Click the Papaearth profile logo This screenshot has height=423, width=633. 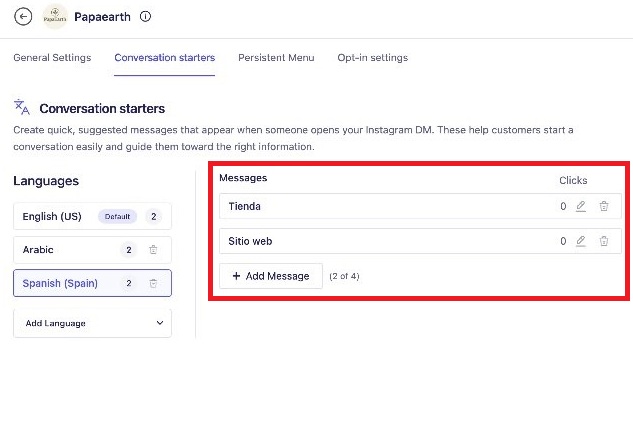click(55, 17)
